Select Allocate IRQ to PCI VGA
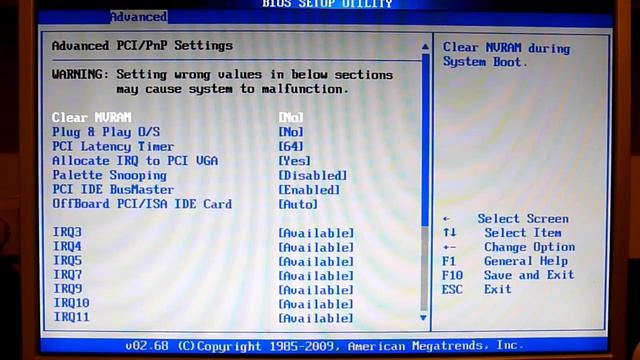This screenshot has height=360, width=640. tap(135, 161)
